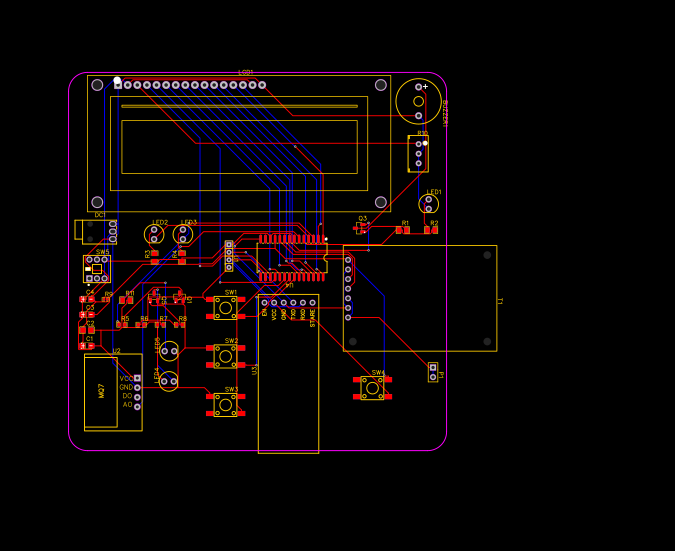Click the R10 potentiometer component

coord(418,154)
